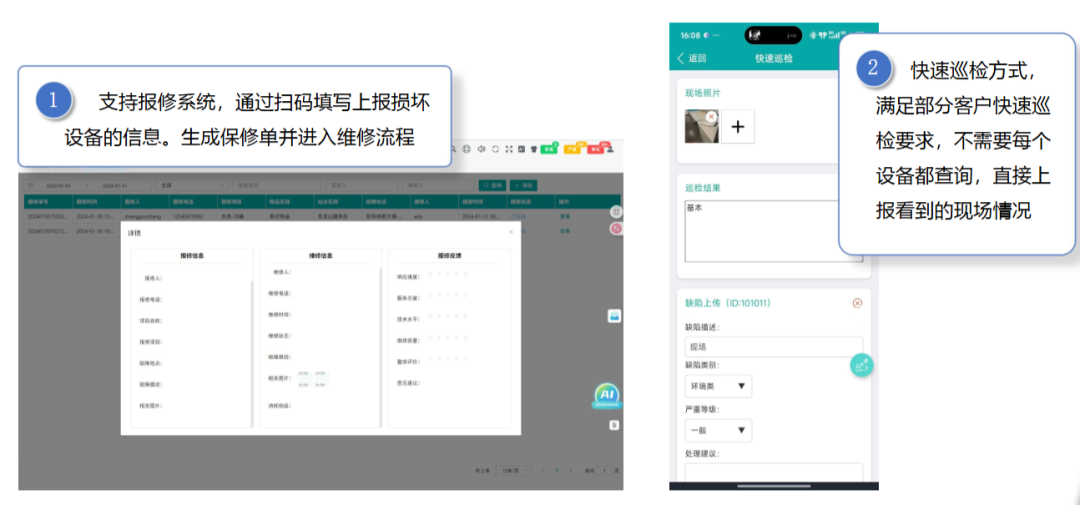
Task: Close the 详情 dialog with X
Action: (510, 232)
